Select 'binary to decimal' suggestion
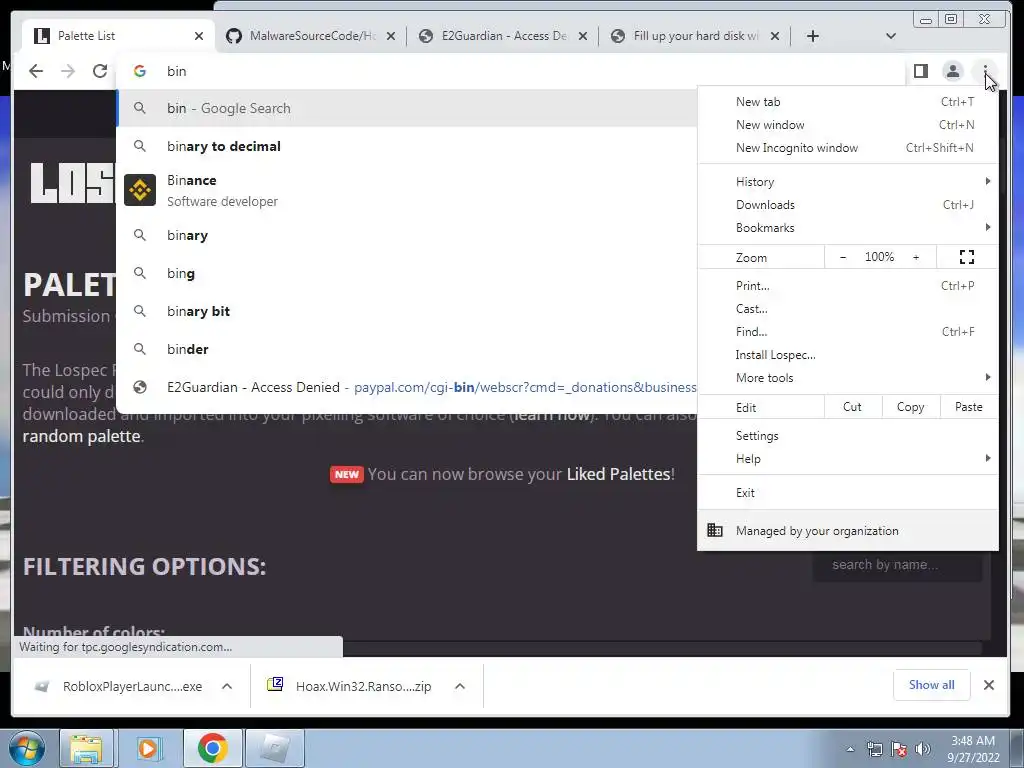Viewport: 1024px width, 768px height. [x=407, y=146]
